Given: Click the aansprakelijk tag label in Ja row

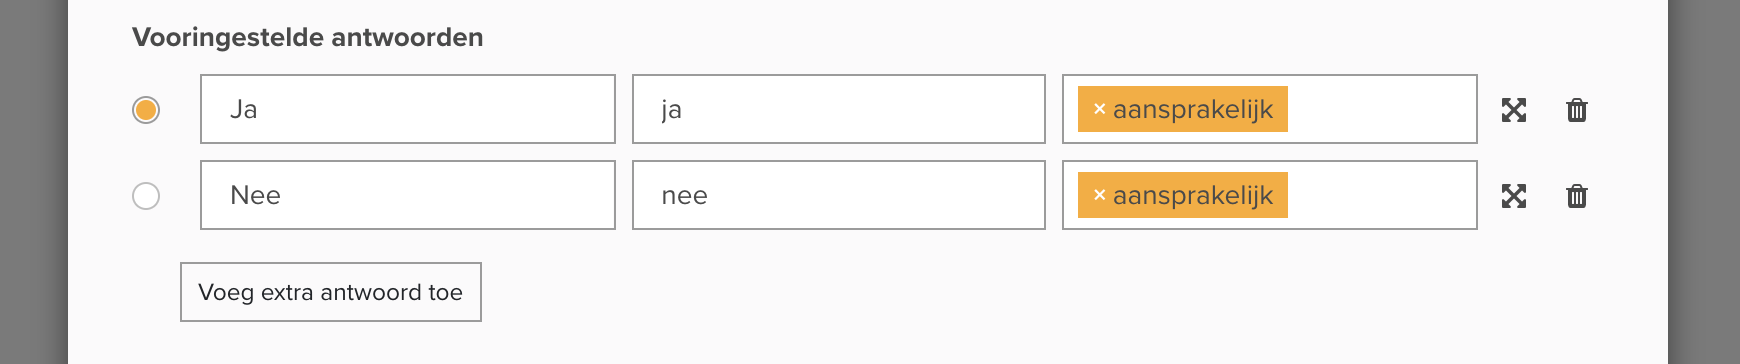Looking at the screenshot, I should click(x=1193, y=110).
